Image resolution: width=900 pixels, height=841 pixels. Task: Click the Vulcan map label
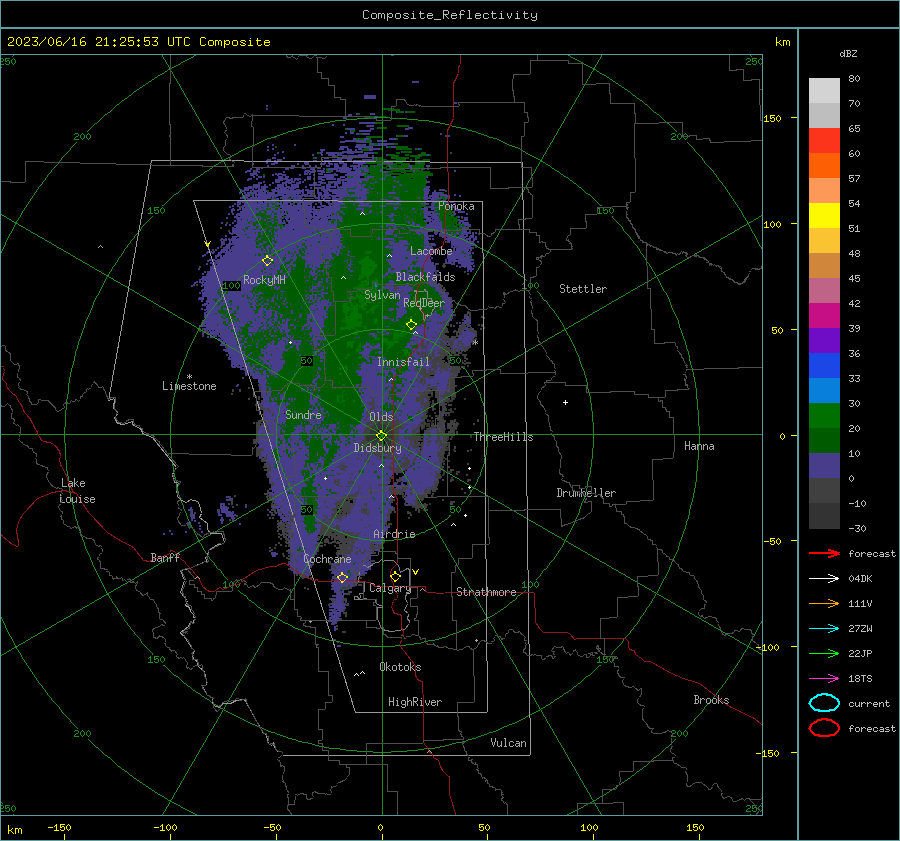coord(508,743)
